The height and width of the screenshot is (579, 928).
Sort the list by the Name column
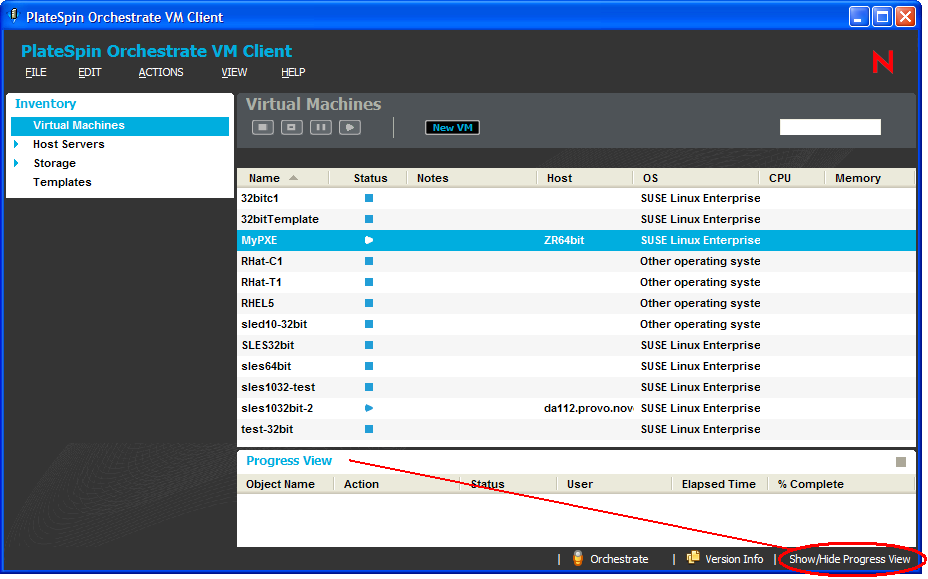point(265,178)
